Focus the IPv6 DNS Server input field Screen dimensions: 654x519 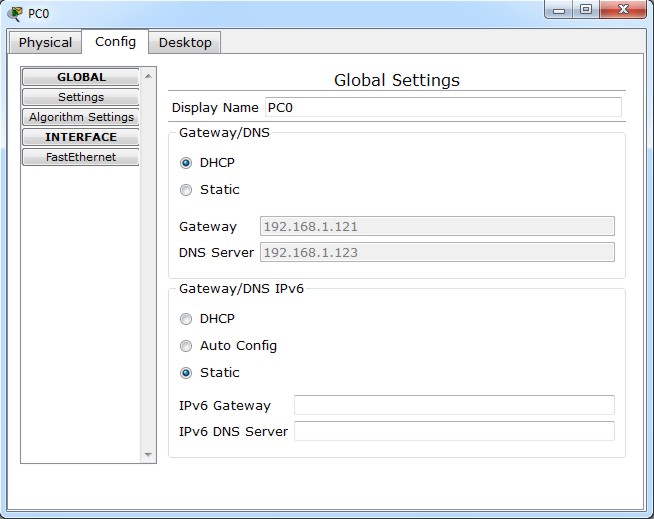pos(454,431)
